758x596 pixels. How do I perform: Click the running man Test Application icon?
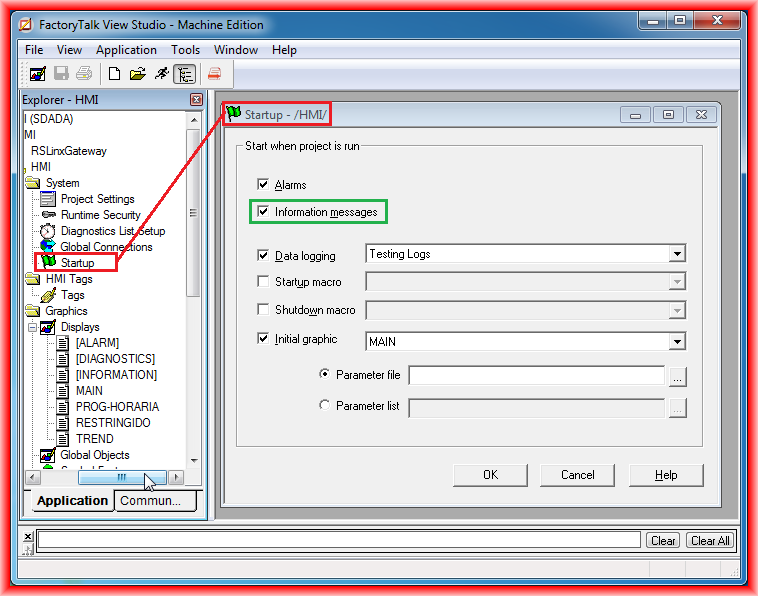161,74
